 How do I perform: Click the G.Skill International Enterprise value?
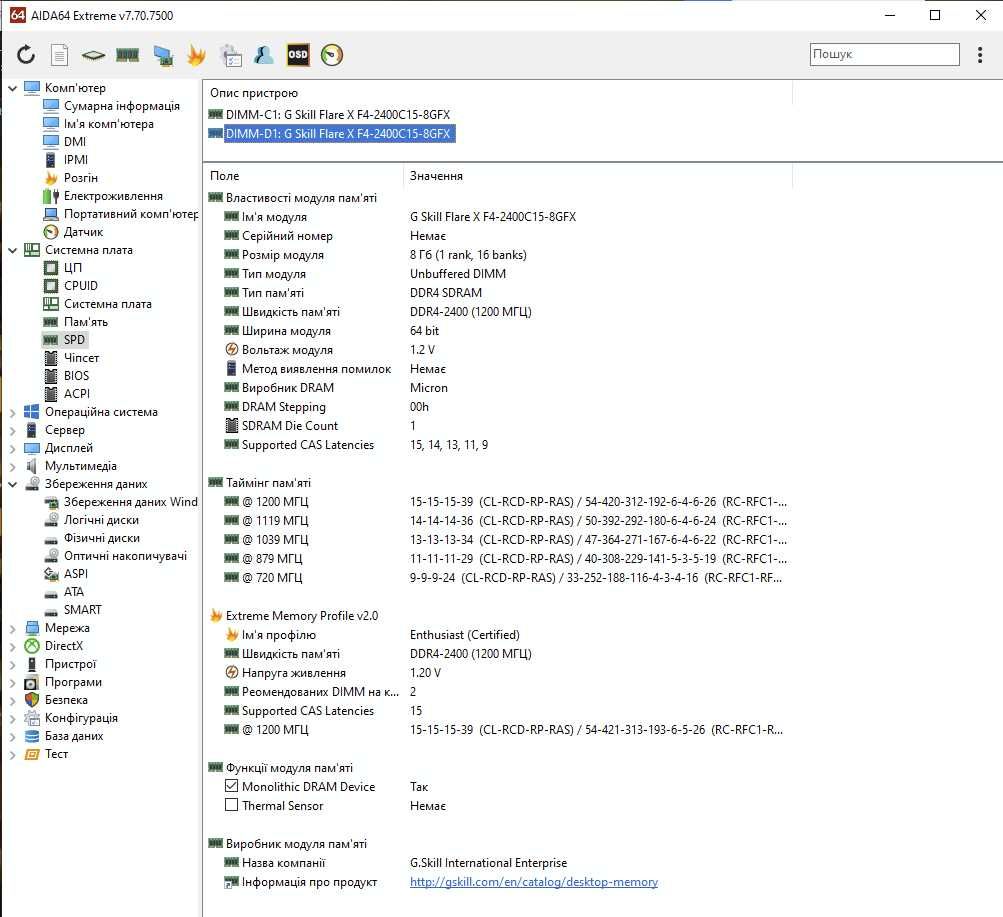click(x=488, y=863)
